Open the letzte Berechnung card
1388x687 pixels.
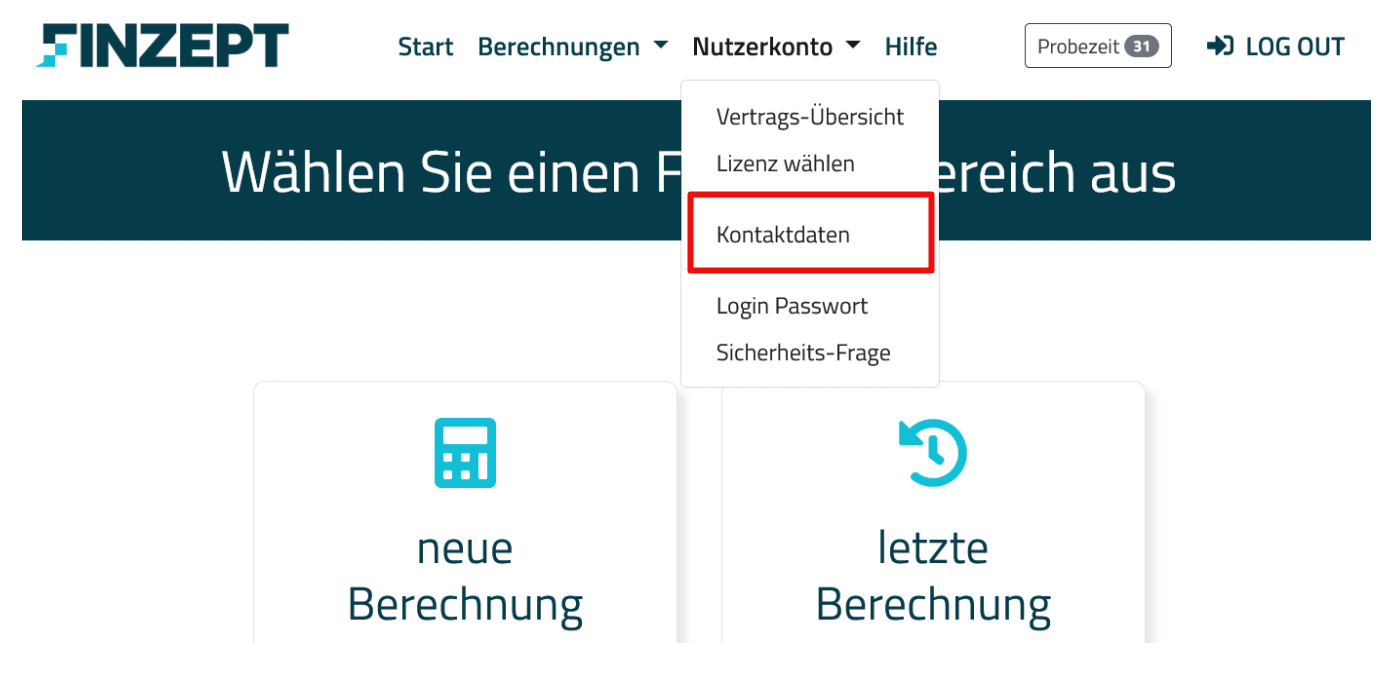(933, 512)
